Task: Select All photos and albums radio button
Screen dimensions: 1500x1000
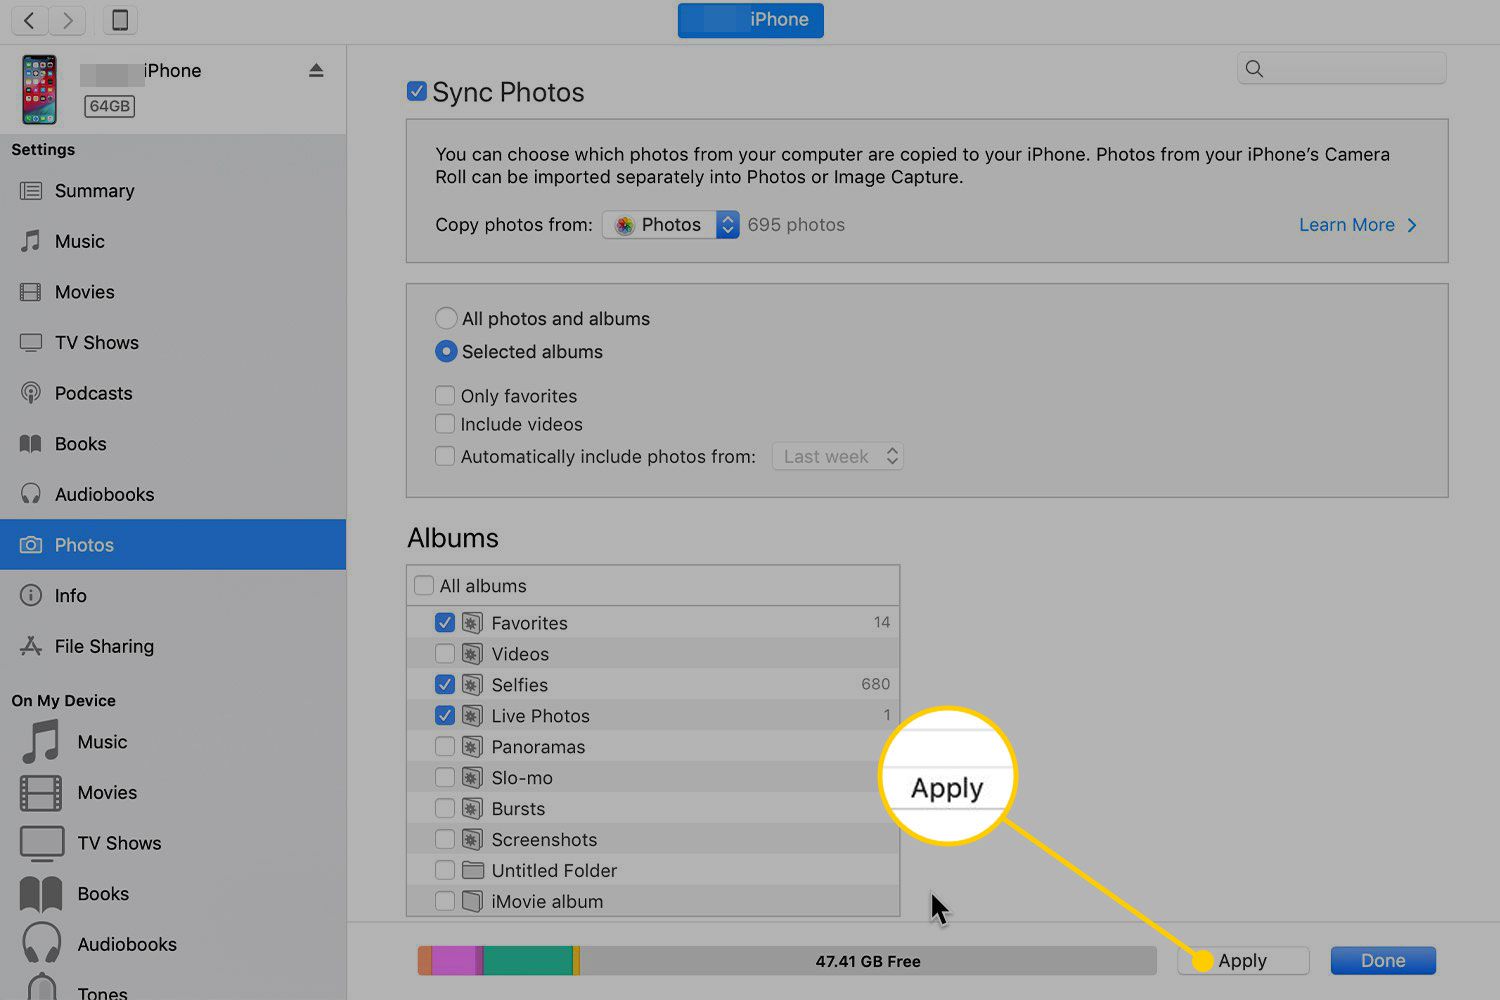Action: [x=446, y=319]
